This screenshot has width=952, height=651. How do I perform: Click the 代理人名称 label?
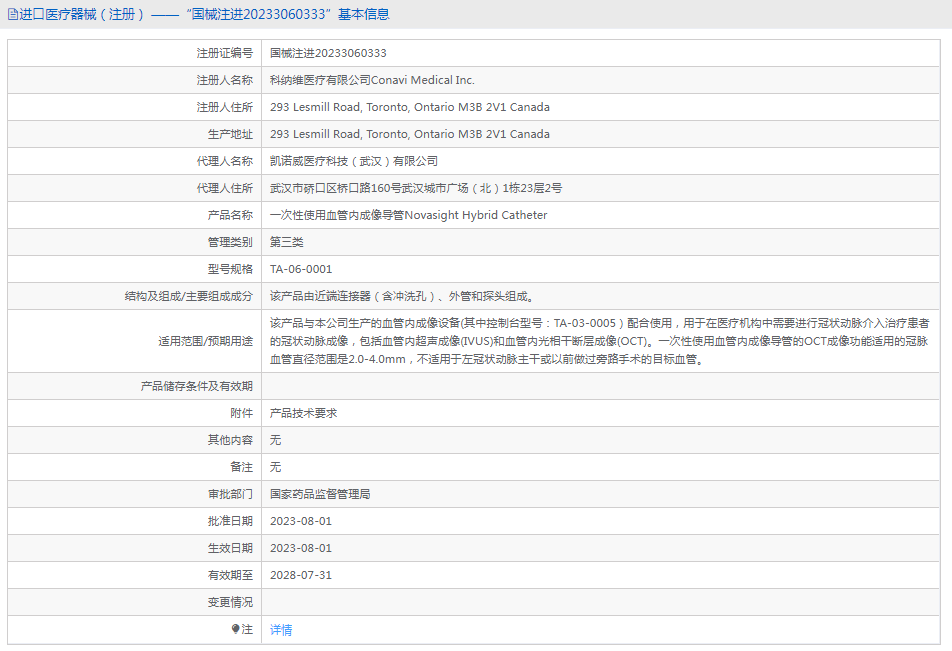tap(225, 161)
